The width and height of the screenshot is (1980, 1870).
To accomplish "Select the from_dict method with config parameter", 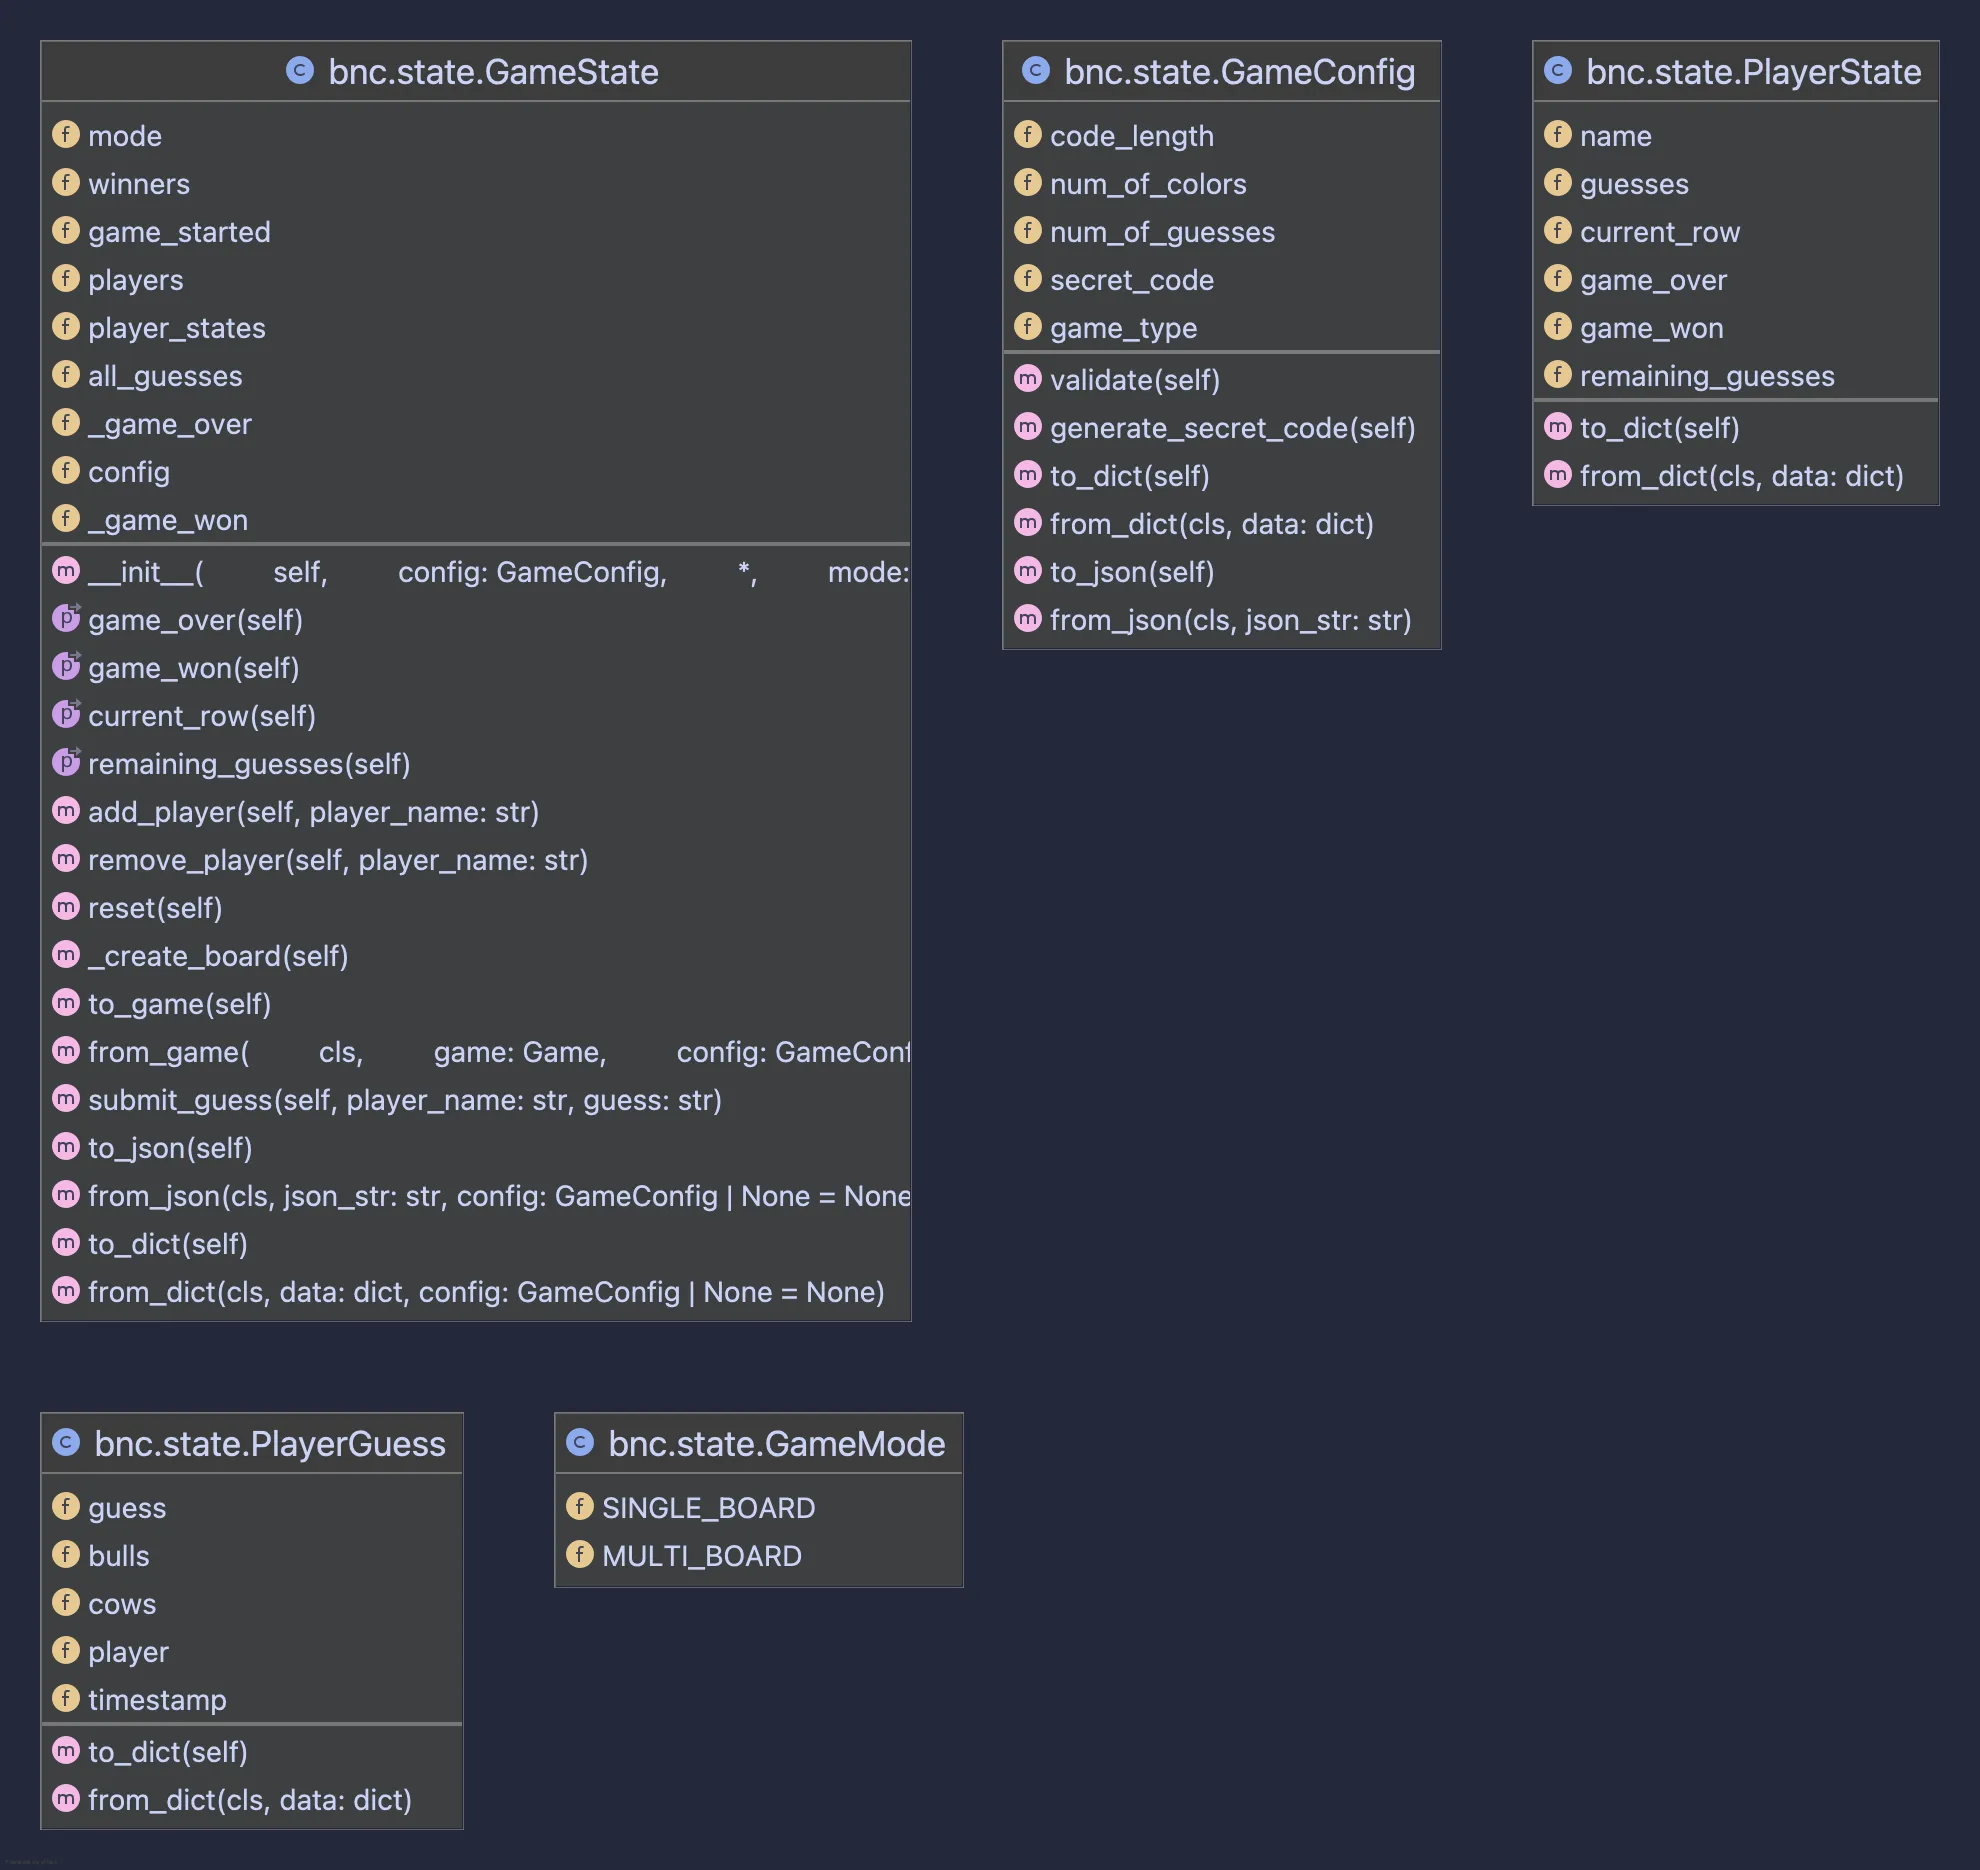I will (486, 1292).
